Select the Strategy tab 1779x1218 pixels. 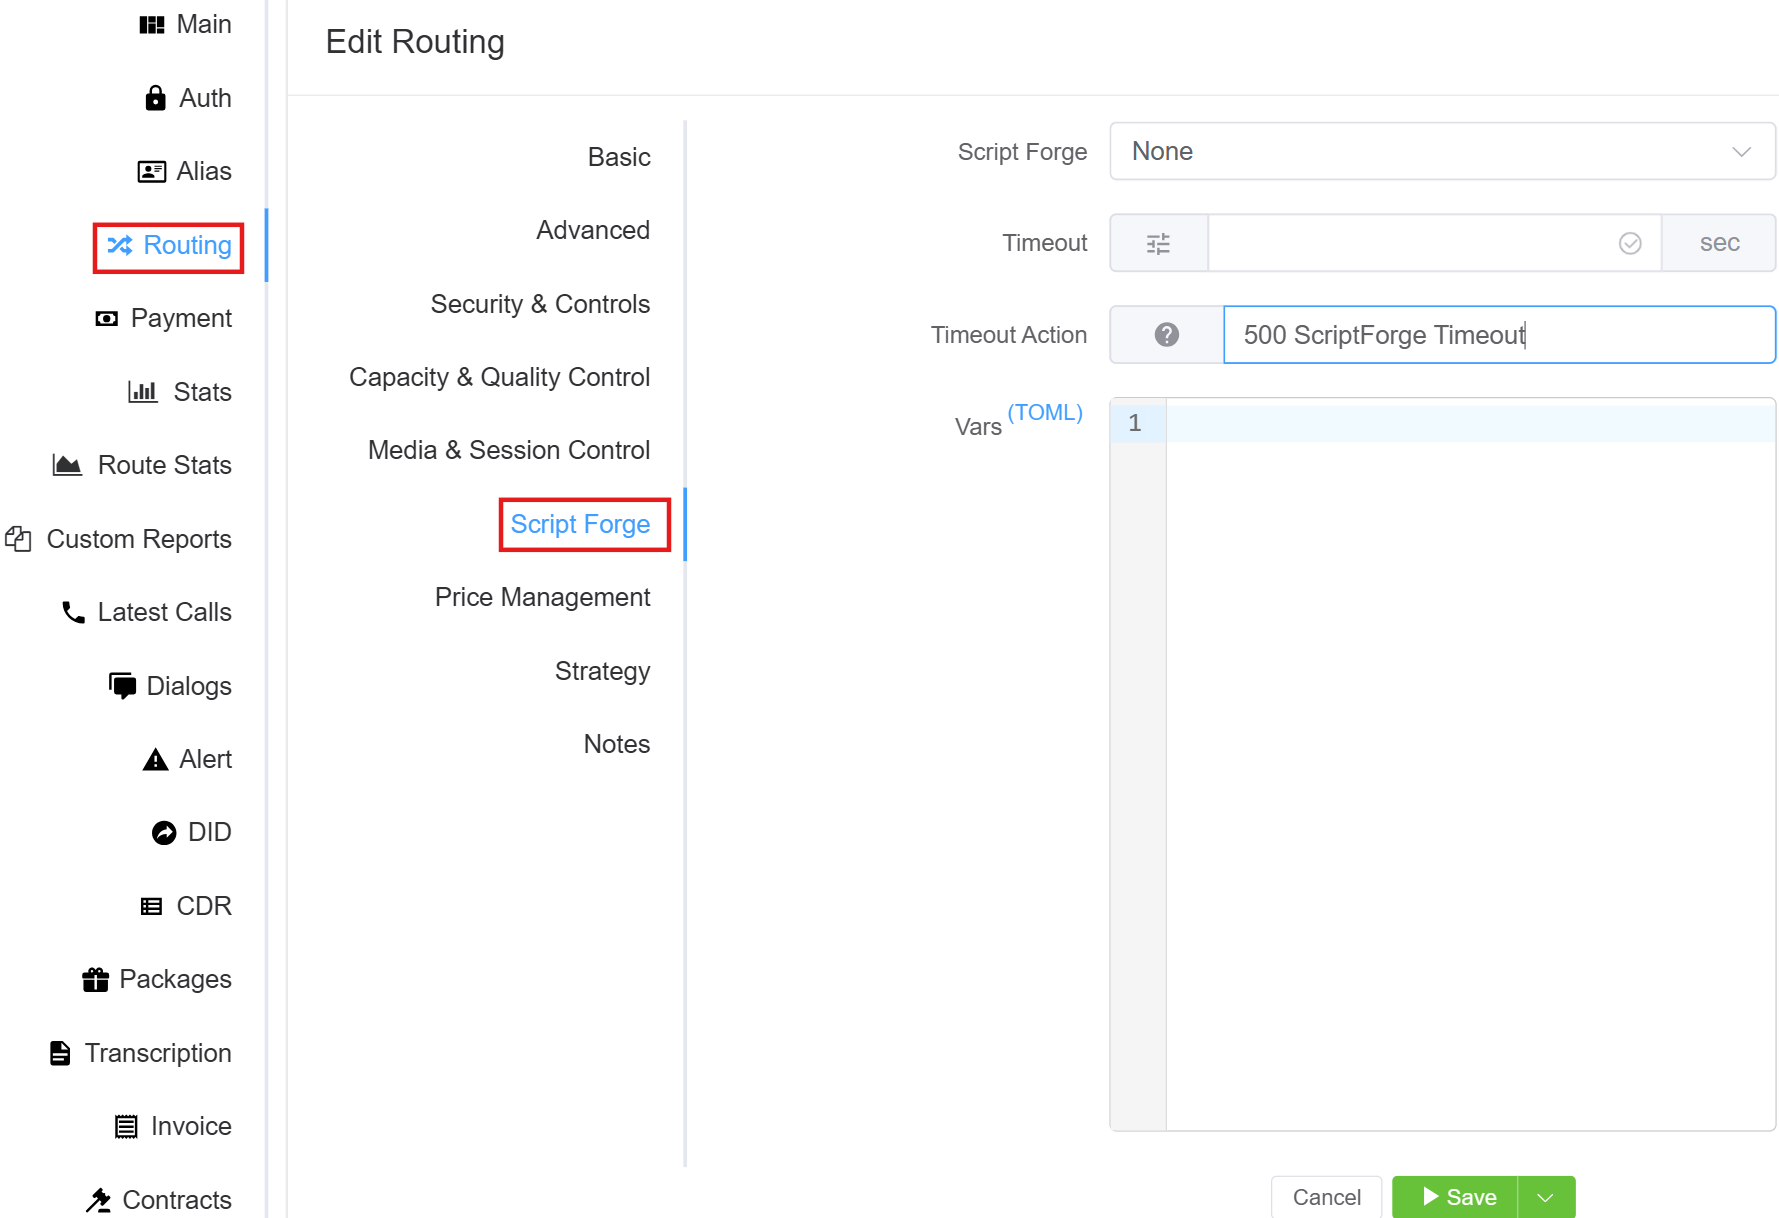[x=602, y=671]
